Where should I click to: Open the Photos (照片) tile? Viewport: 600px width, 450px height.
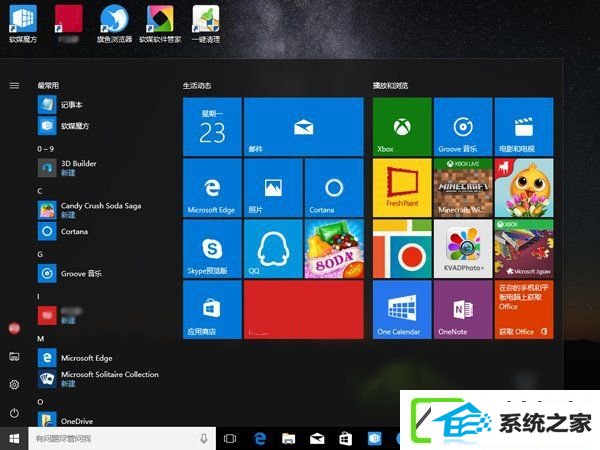pos(273,188)
